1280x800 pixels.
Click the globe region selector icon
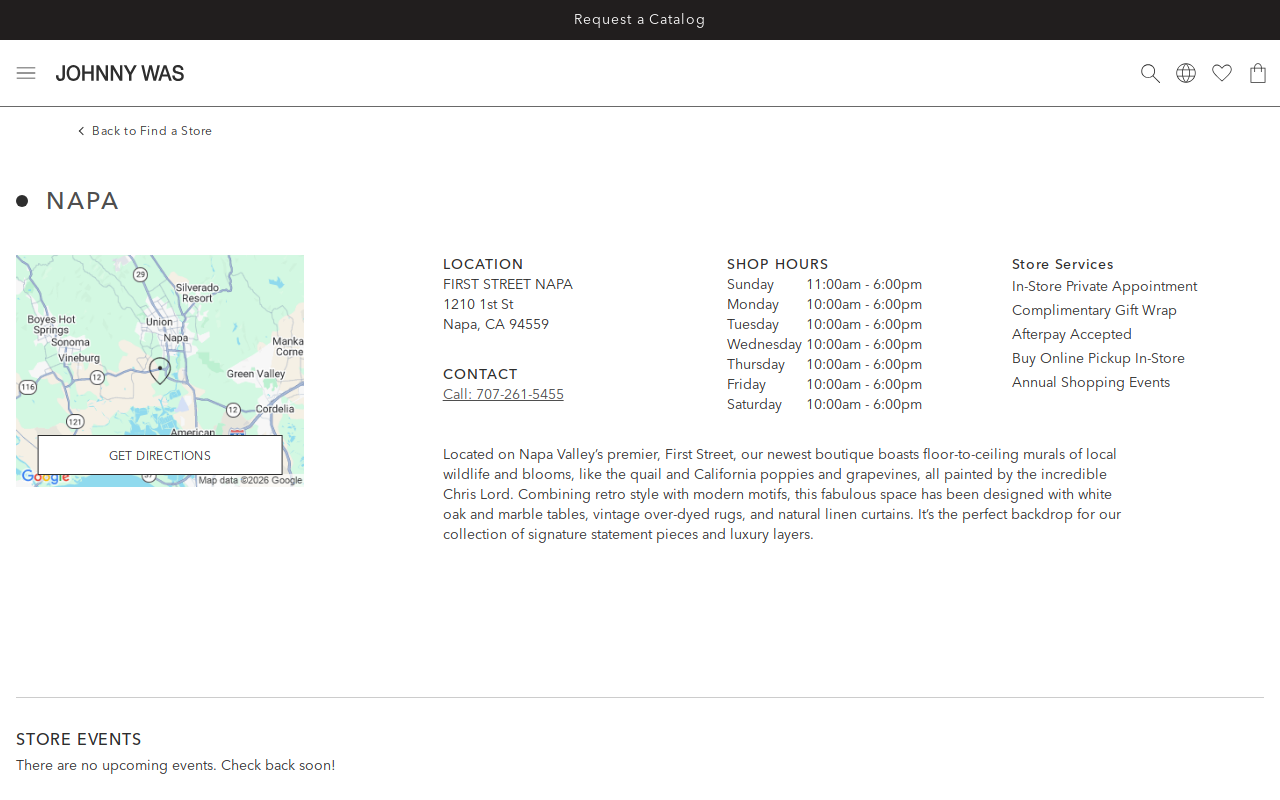(x=1186, y=73)
